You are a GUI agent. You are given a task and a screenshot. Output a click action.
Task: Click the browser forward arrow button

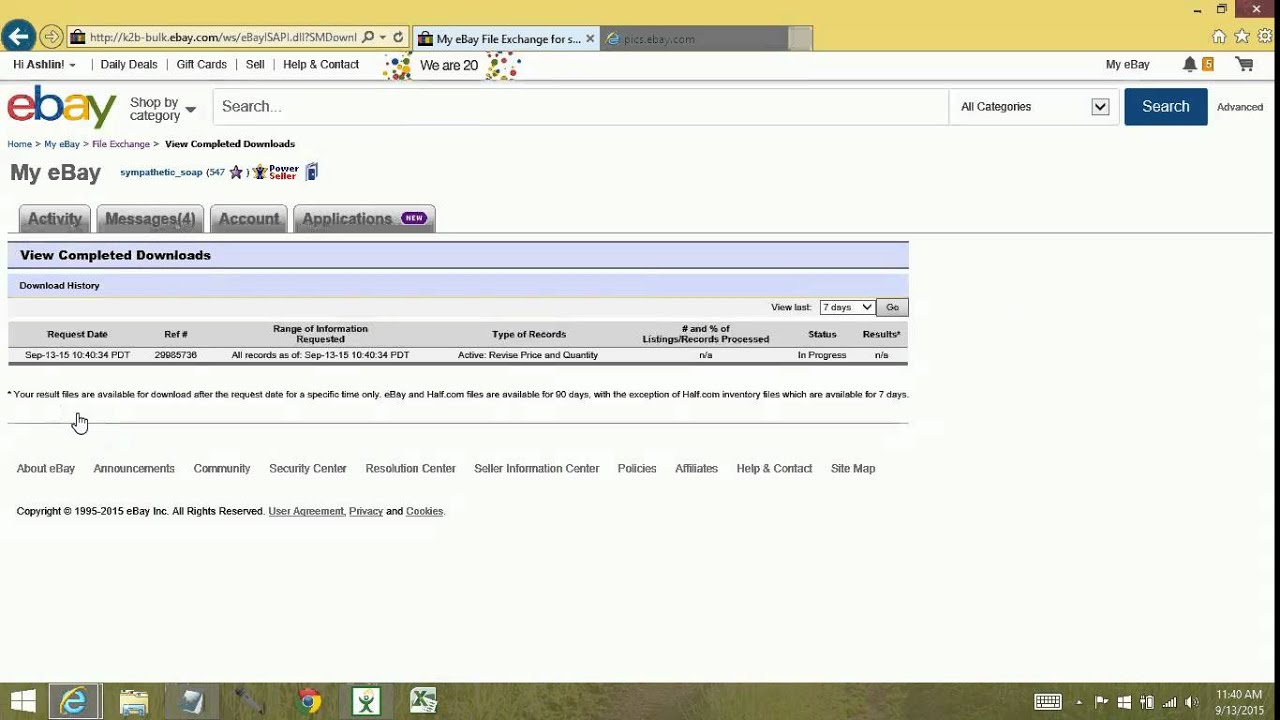[52, 38]
